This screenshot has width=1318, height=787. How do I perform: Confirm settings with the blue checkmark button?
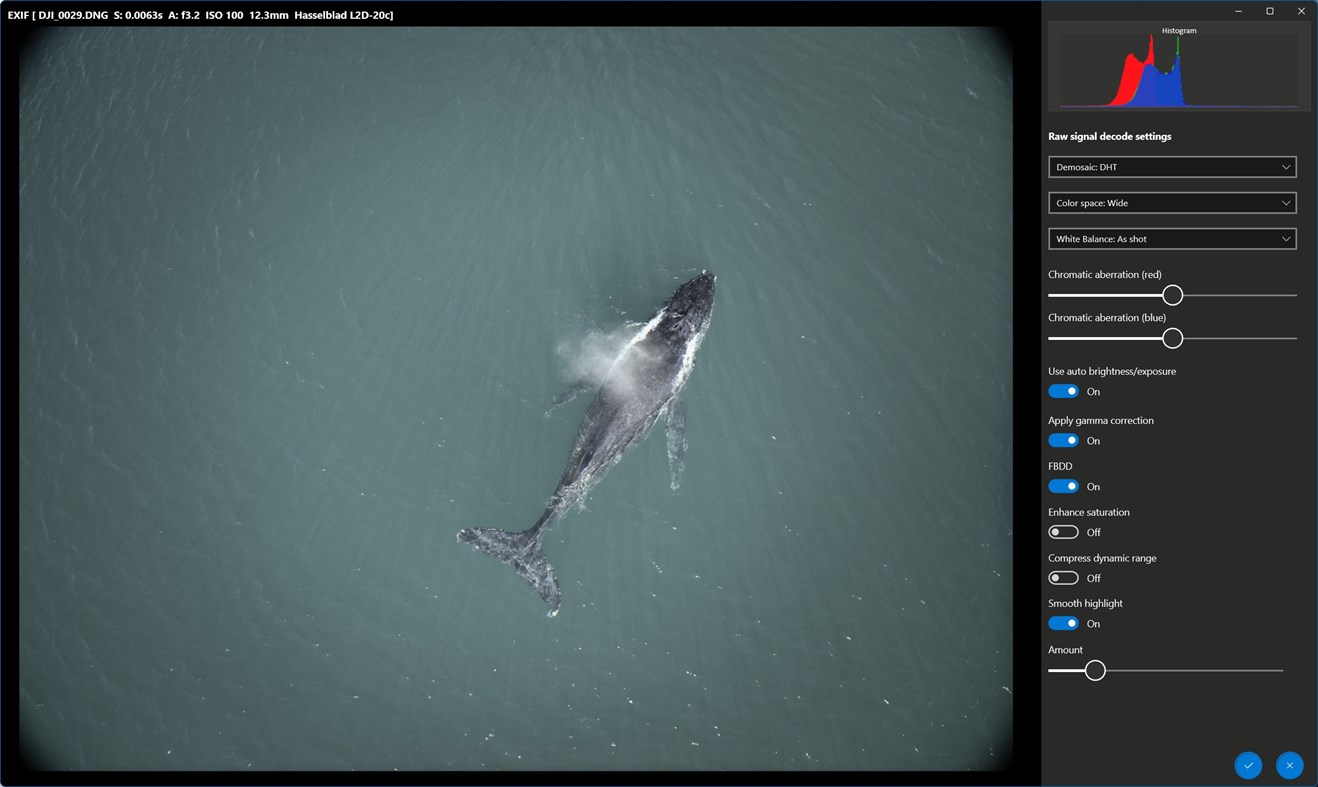tap(1248, 765)
